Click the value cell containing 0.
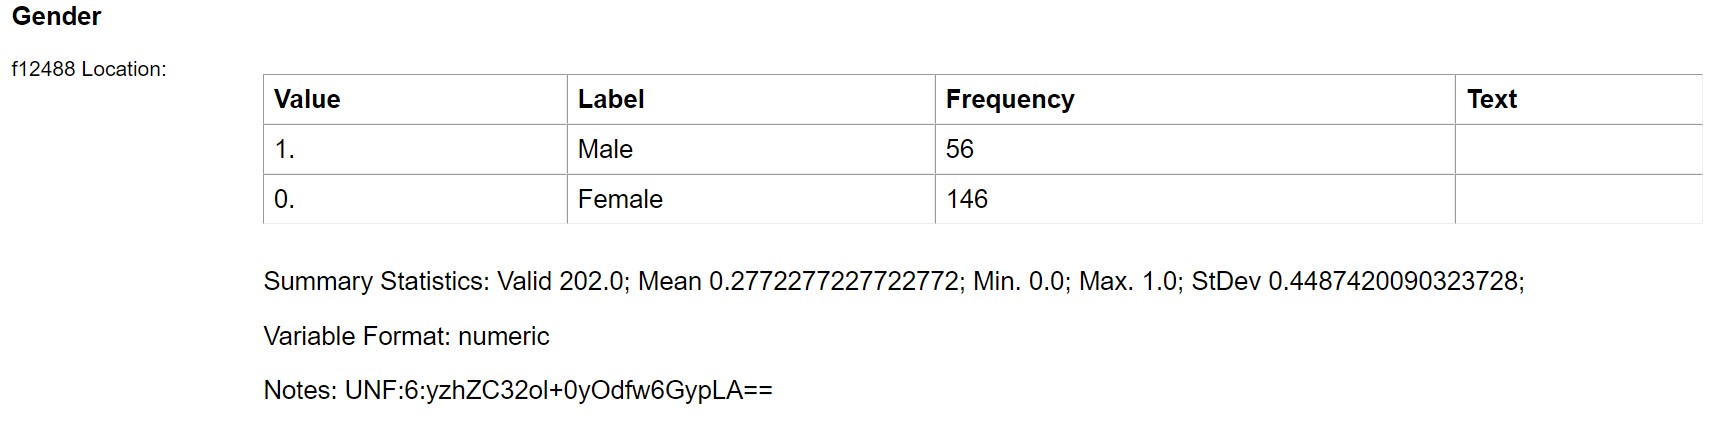The width and height of the screenshot is (1729, 427). click(x=285, y=199)
